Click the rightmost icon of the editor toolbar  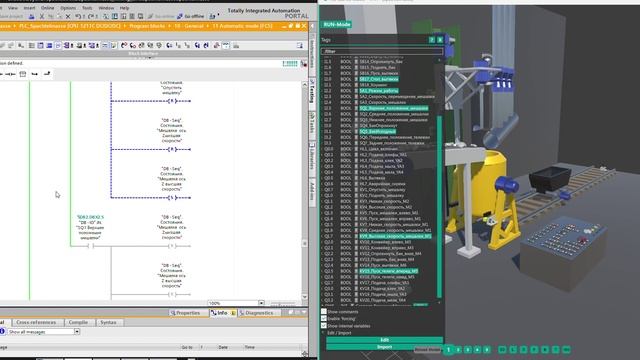click(300, 45)
